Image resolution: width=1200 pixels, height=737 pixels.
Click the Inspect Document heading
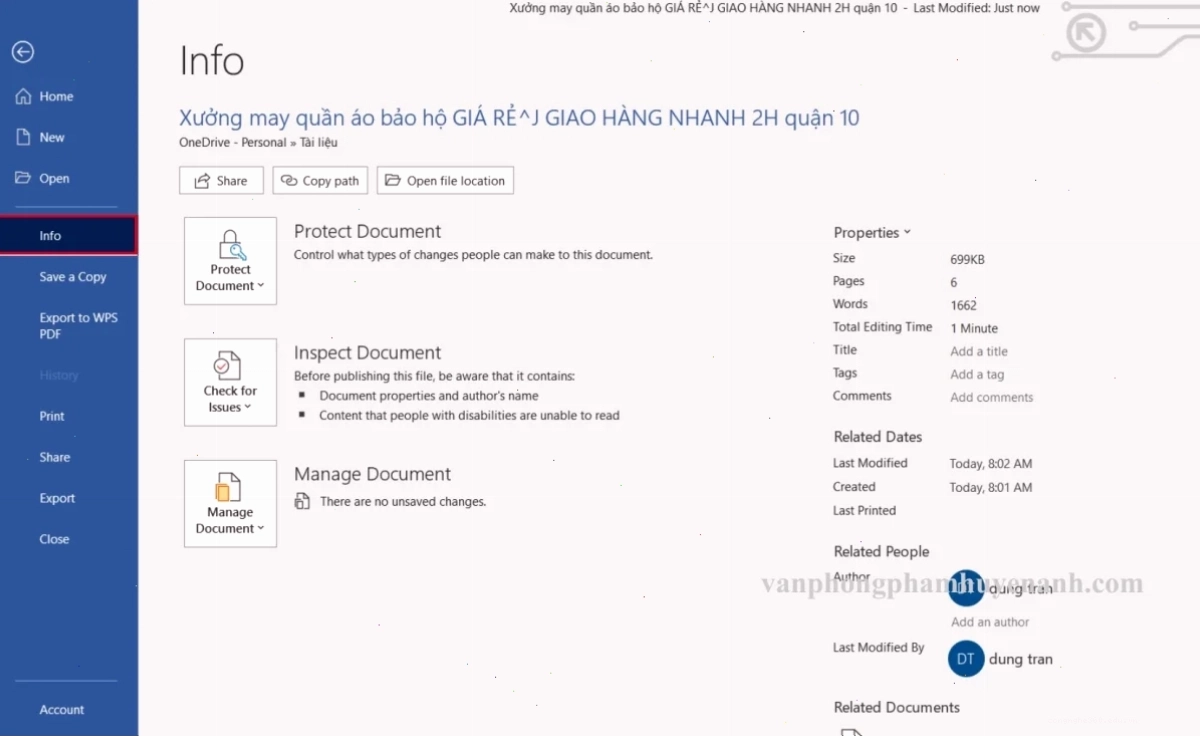367,353
